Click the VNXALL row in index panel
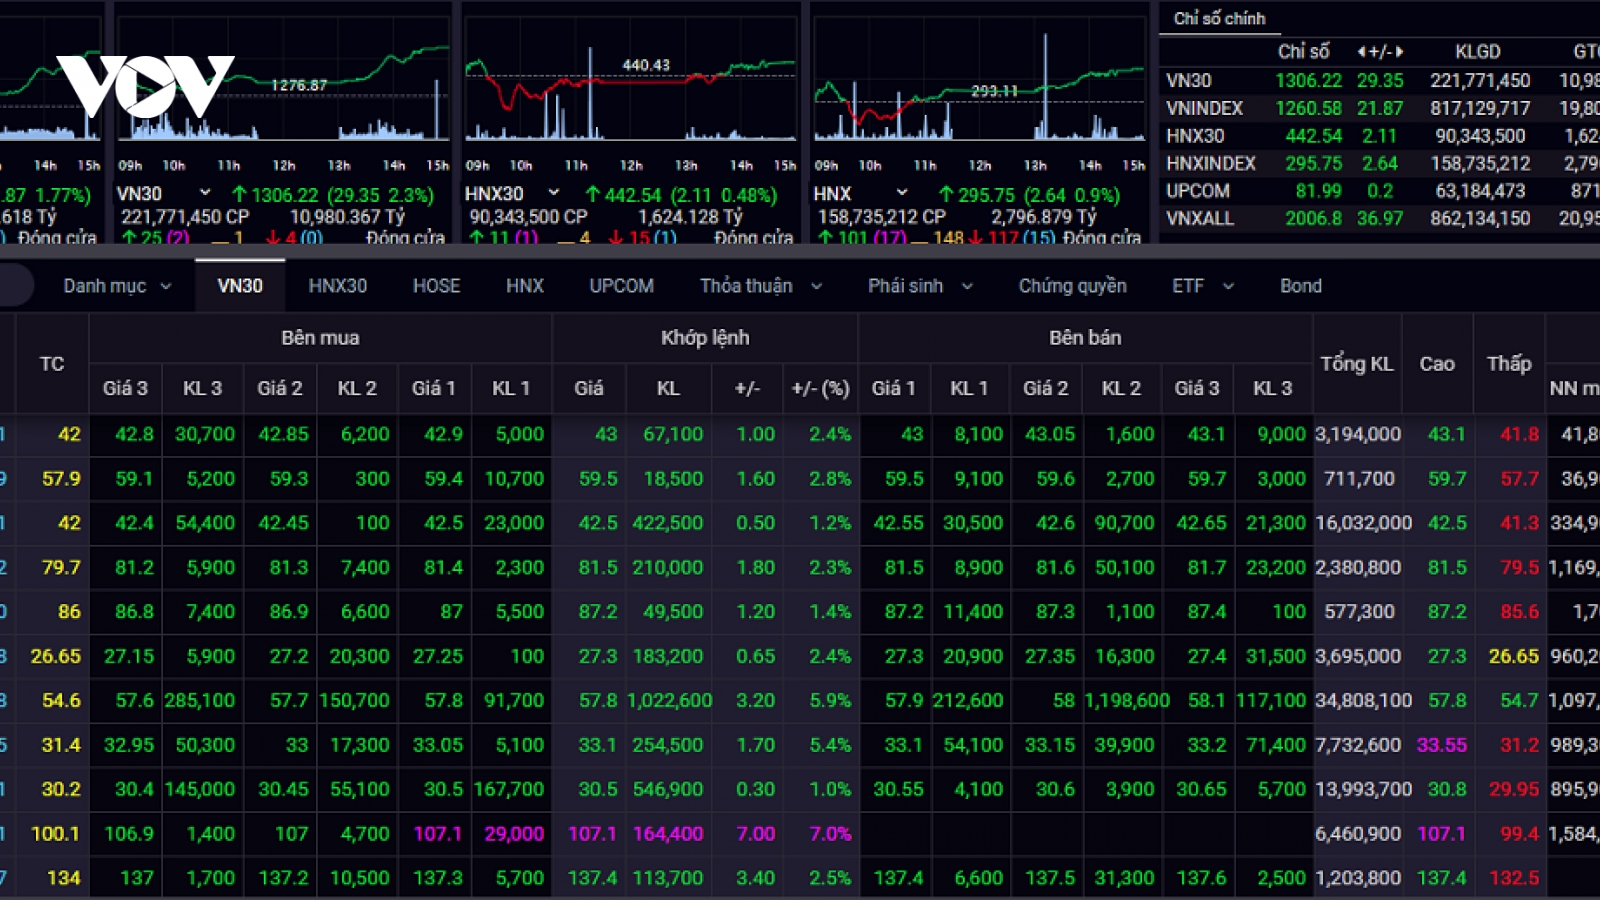 click(x=1380, y=218)
